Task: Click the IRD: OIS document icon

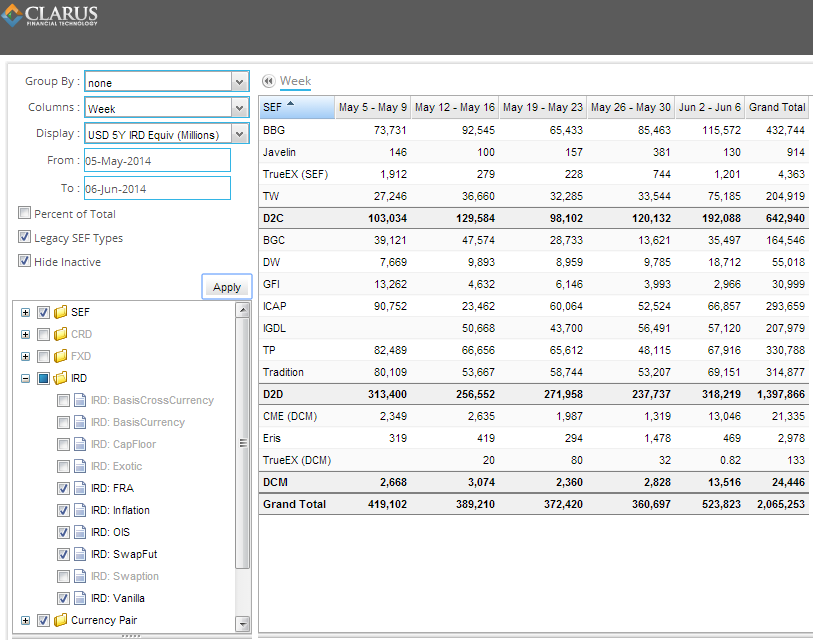Action: pos(80,532)
